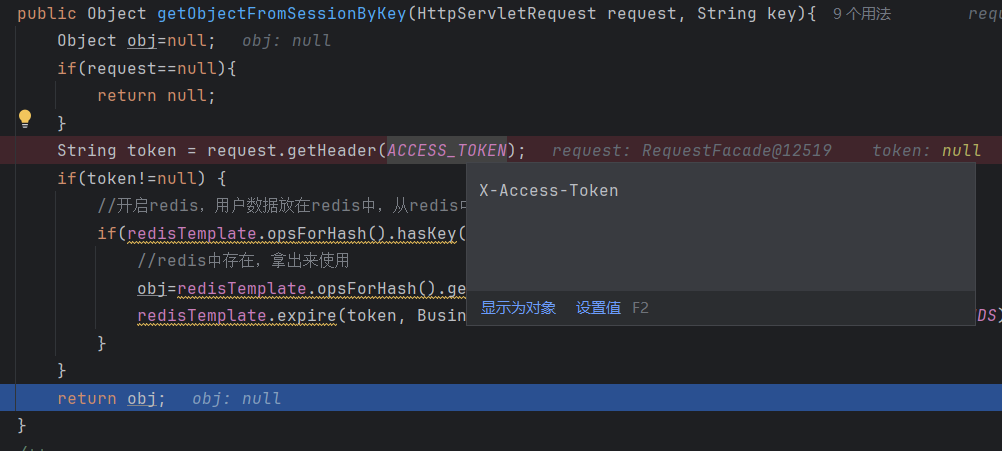Viewport: 1002px width, 451px height.
Task: Click the if(token!=null) condition line
Action: (x=142, y=179)
